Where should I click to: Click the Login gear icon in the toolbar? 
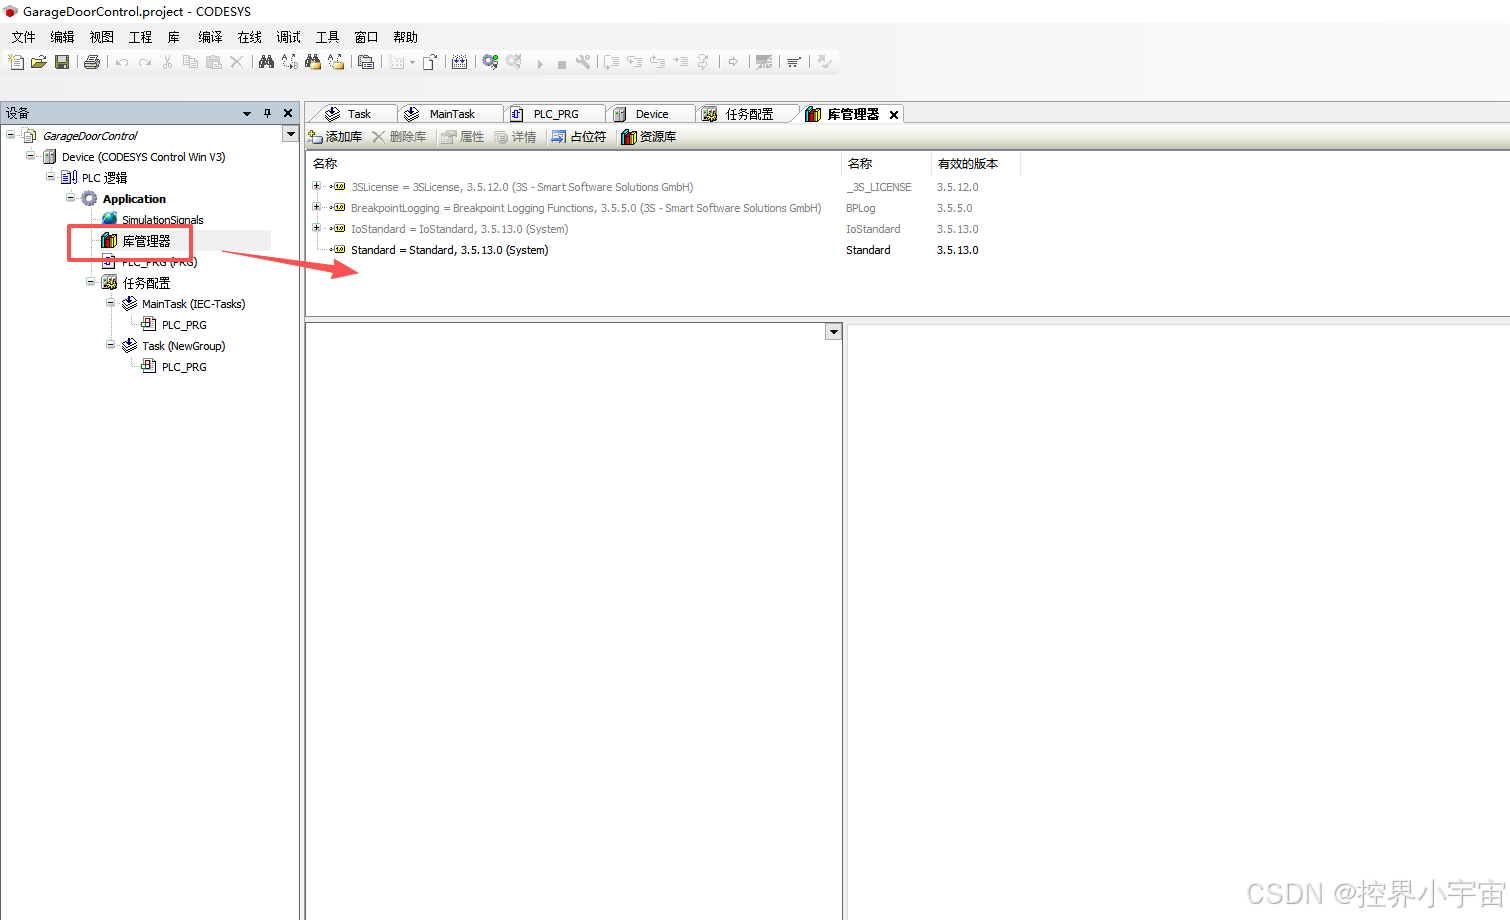(x=490, y=62)
